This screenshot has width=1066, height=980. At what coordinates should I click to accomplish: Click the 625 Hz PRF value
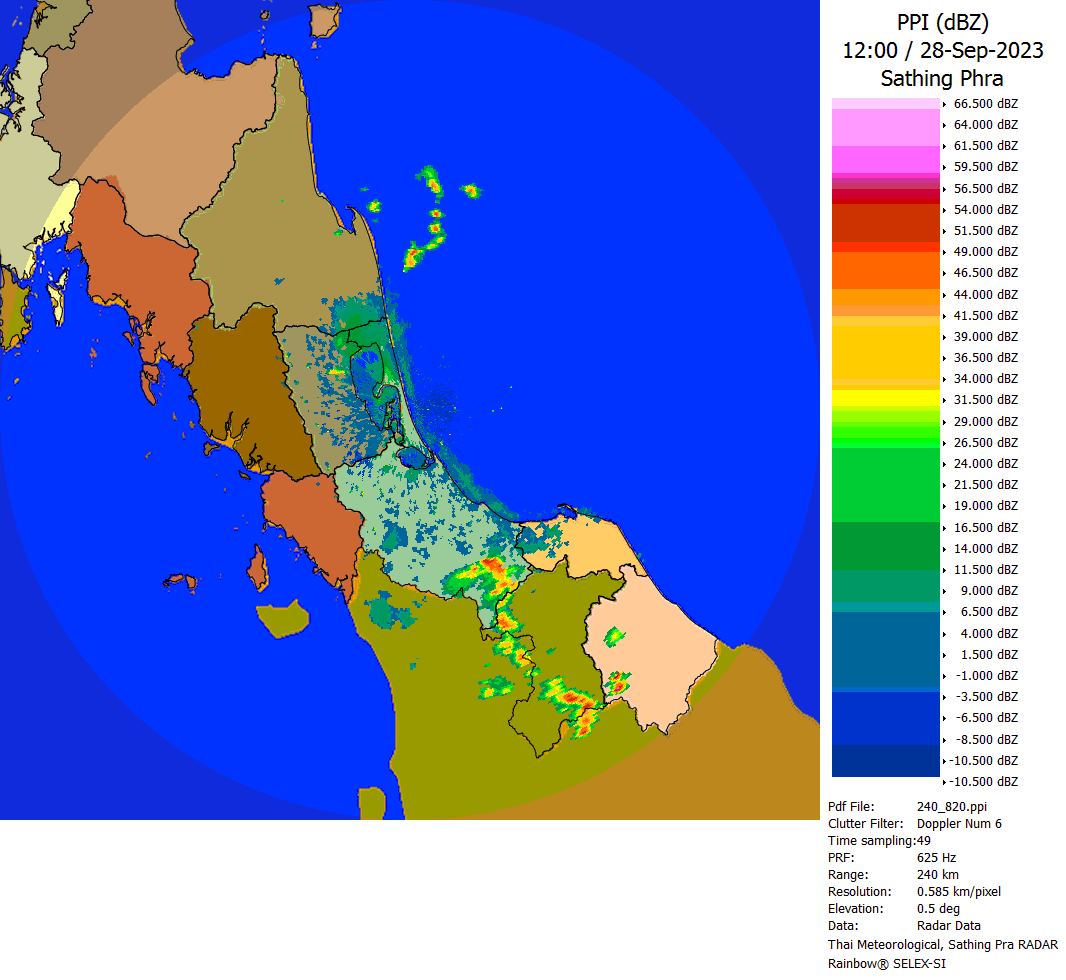point(936,858)
